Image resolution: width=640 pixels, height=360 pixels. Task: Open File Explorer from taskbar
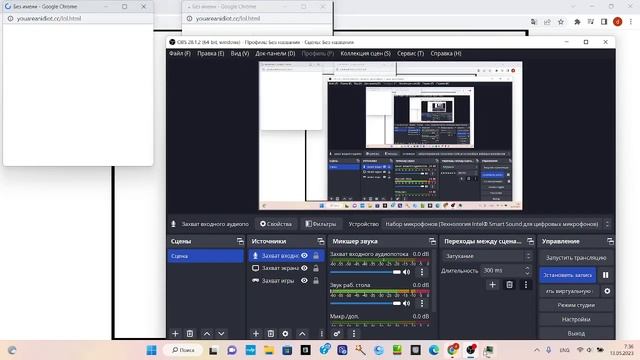269,350
